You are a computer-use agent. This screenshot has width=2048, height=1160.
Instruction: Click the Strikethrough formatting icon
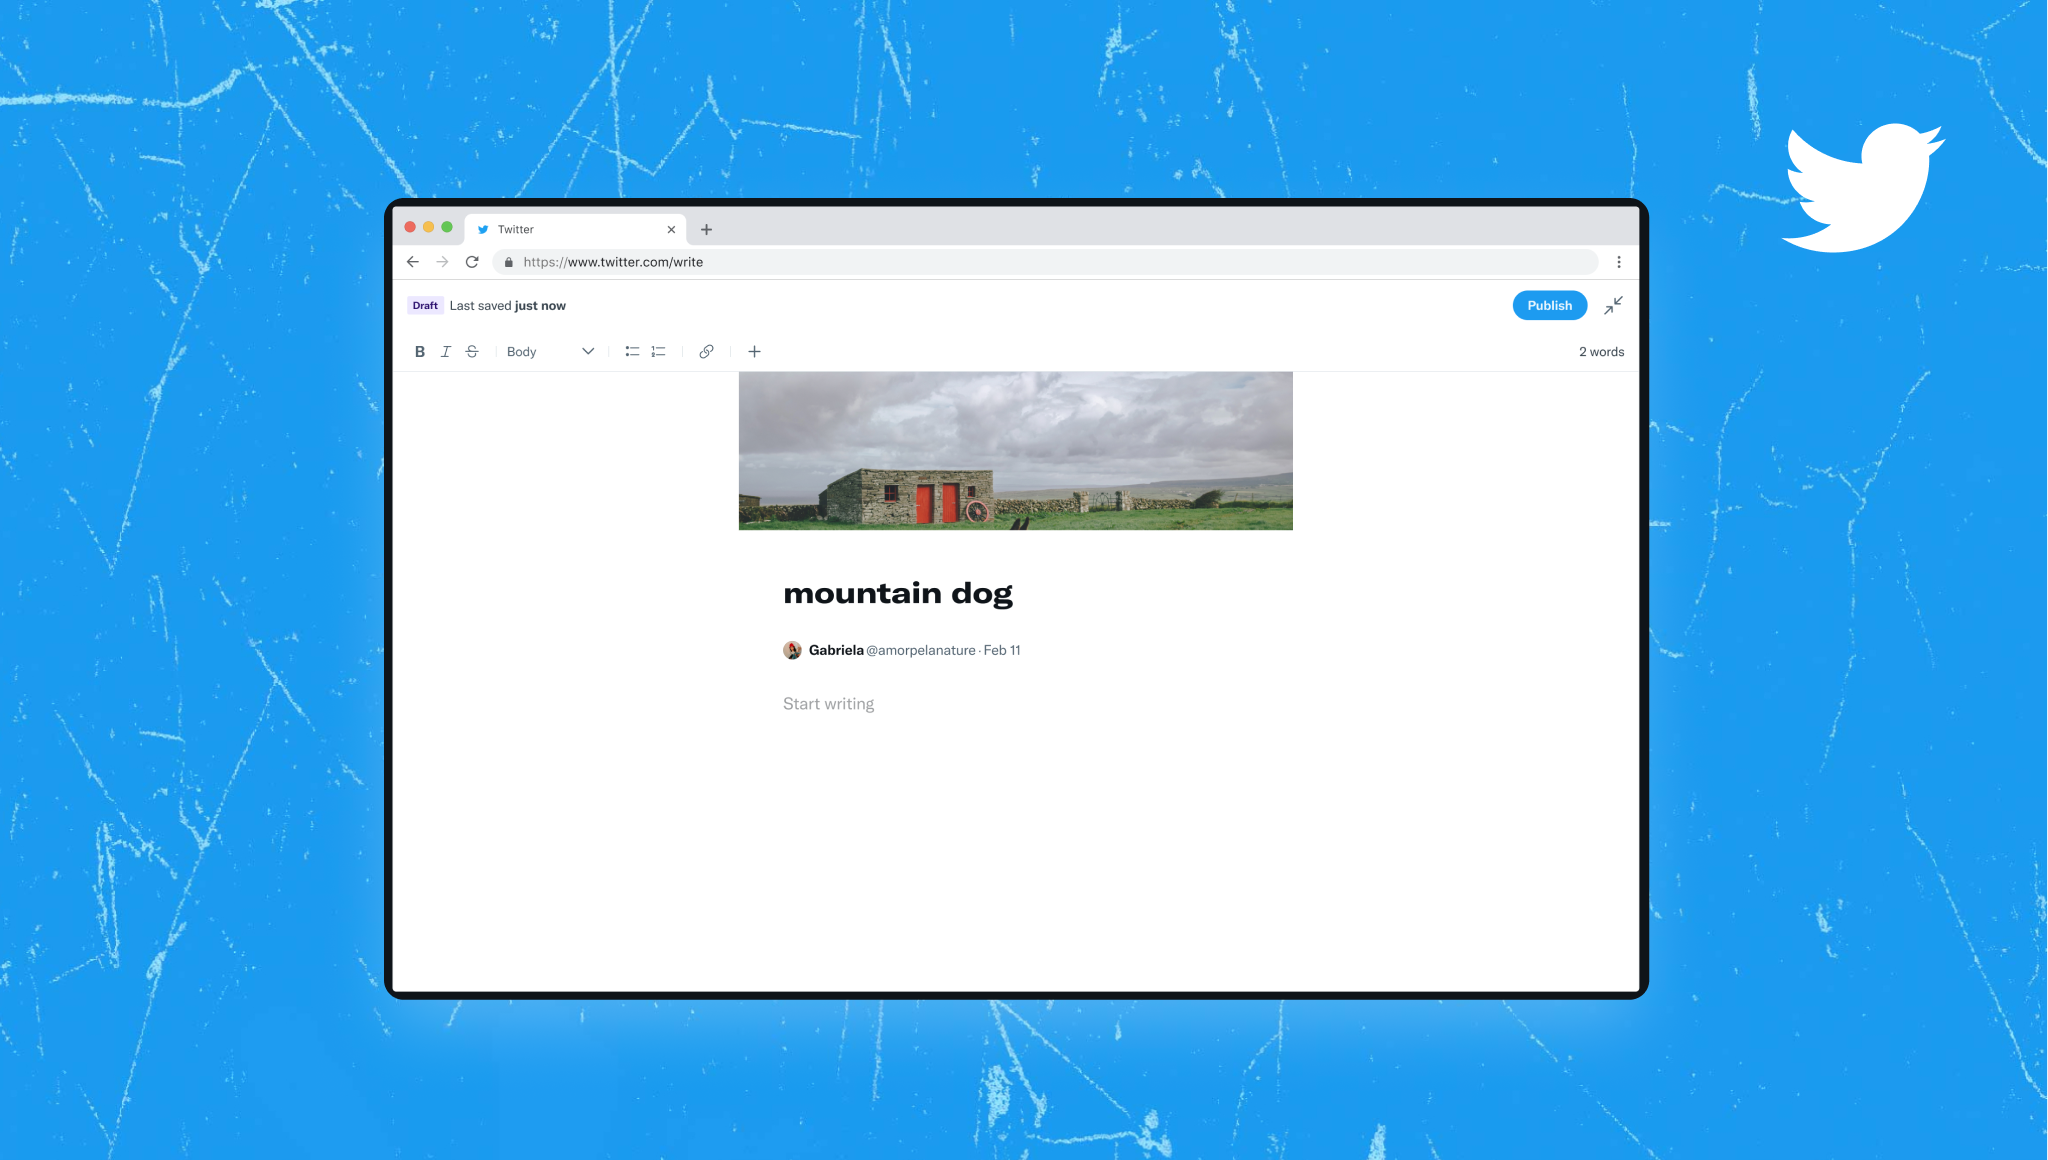point(471,352)
